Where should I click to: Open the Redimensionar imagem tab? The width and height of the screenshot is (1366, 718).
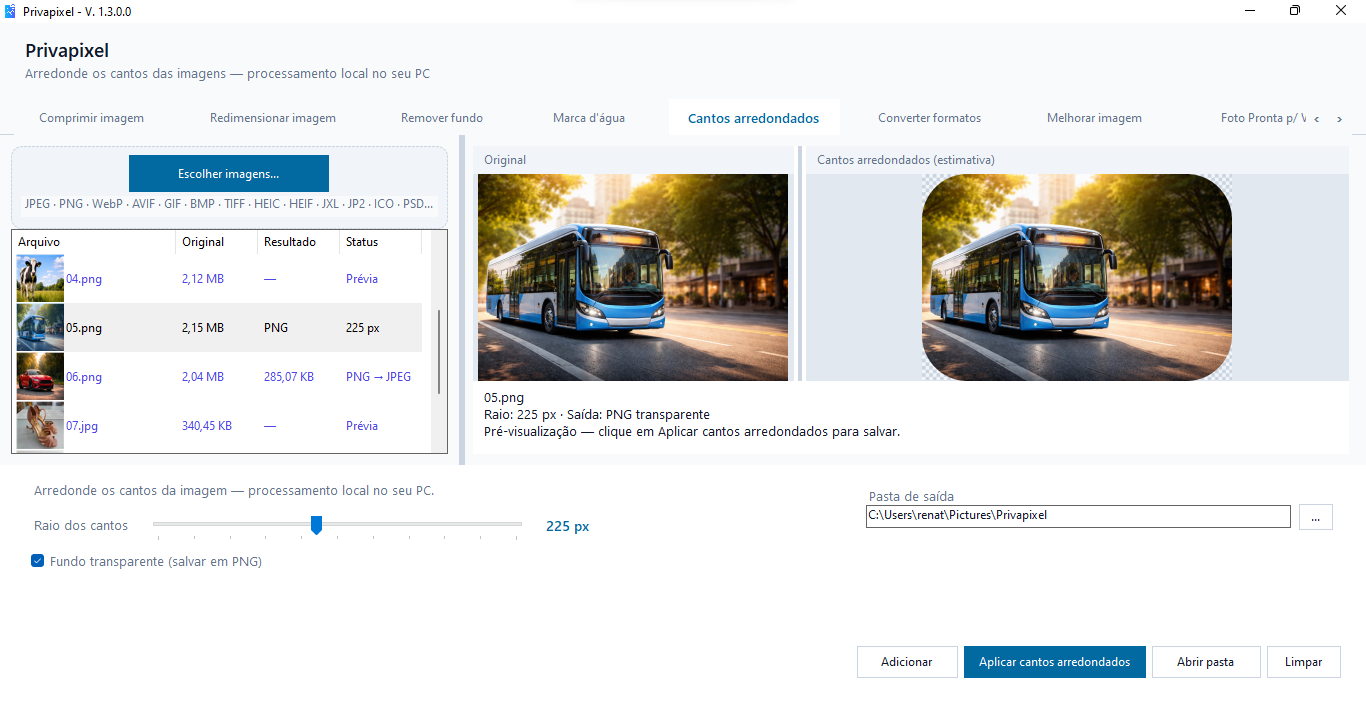[x=272, y=118]
